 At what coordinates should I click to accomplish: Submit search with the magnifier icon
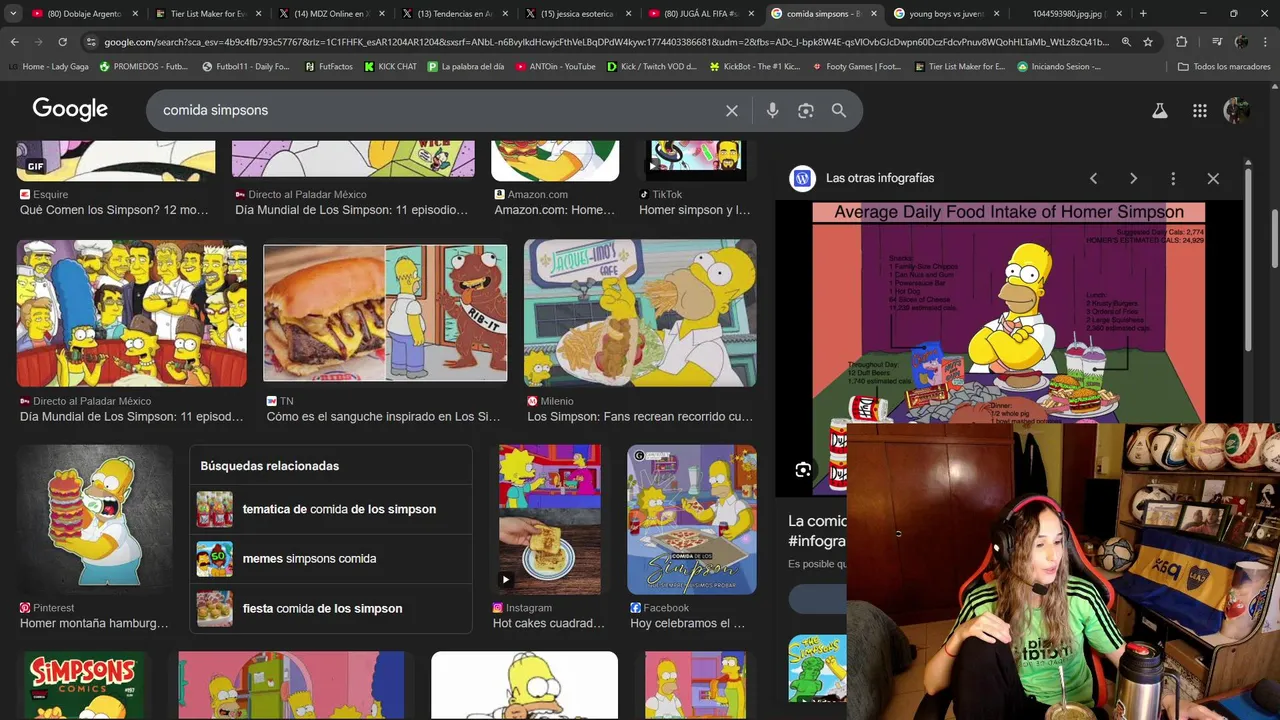click(x=839, y=111)
